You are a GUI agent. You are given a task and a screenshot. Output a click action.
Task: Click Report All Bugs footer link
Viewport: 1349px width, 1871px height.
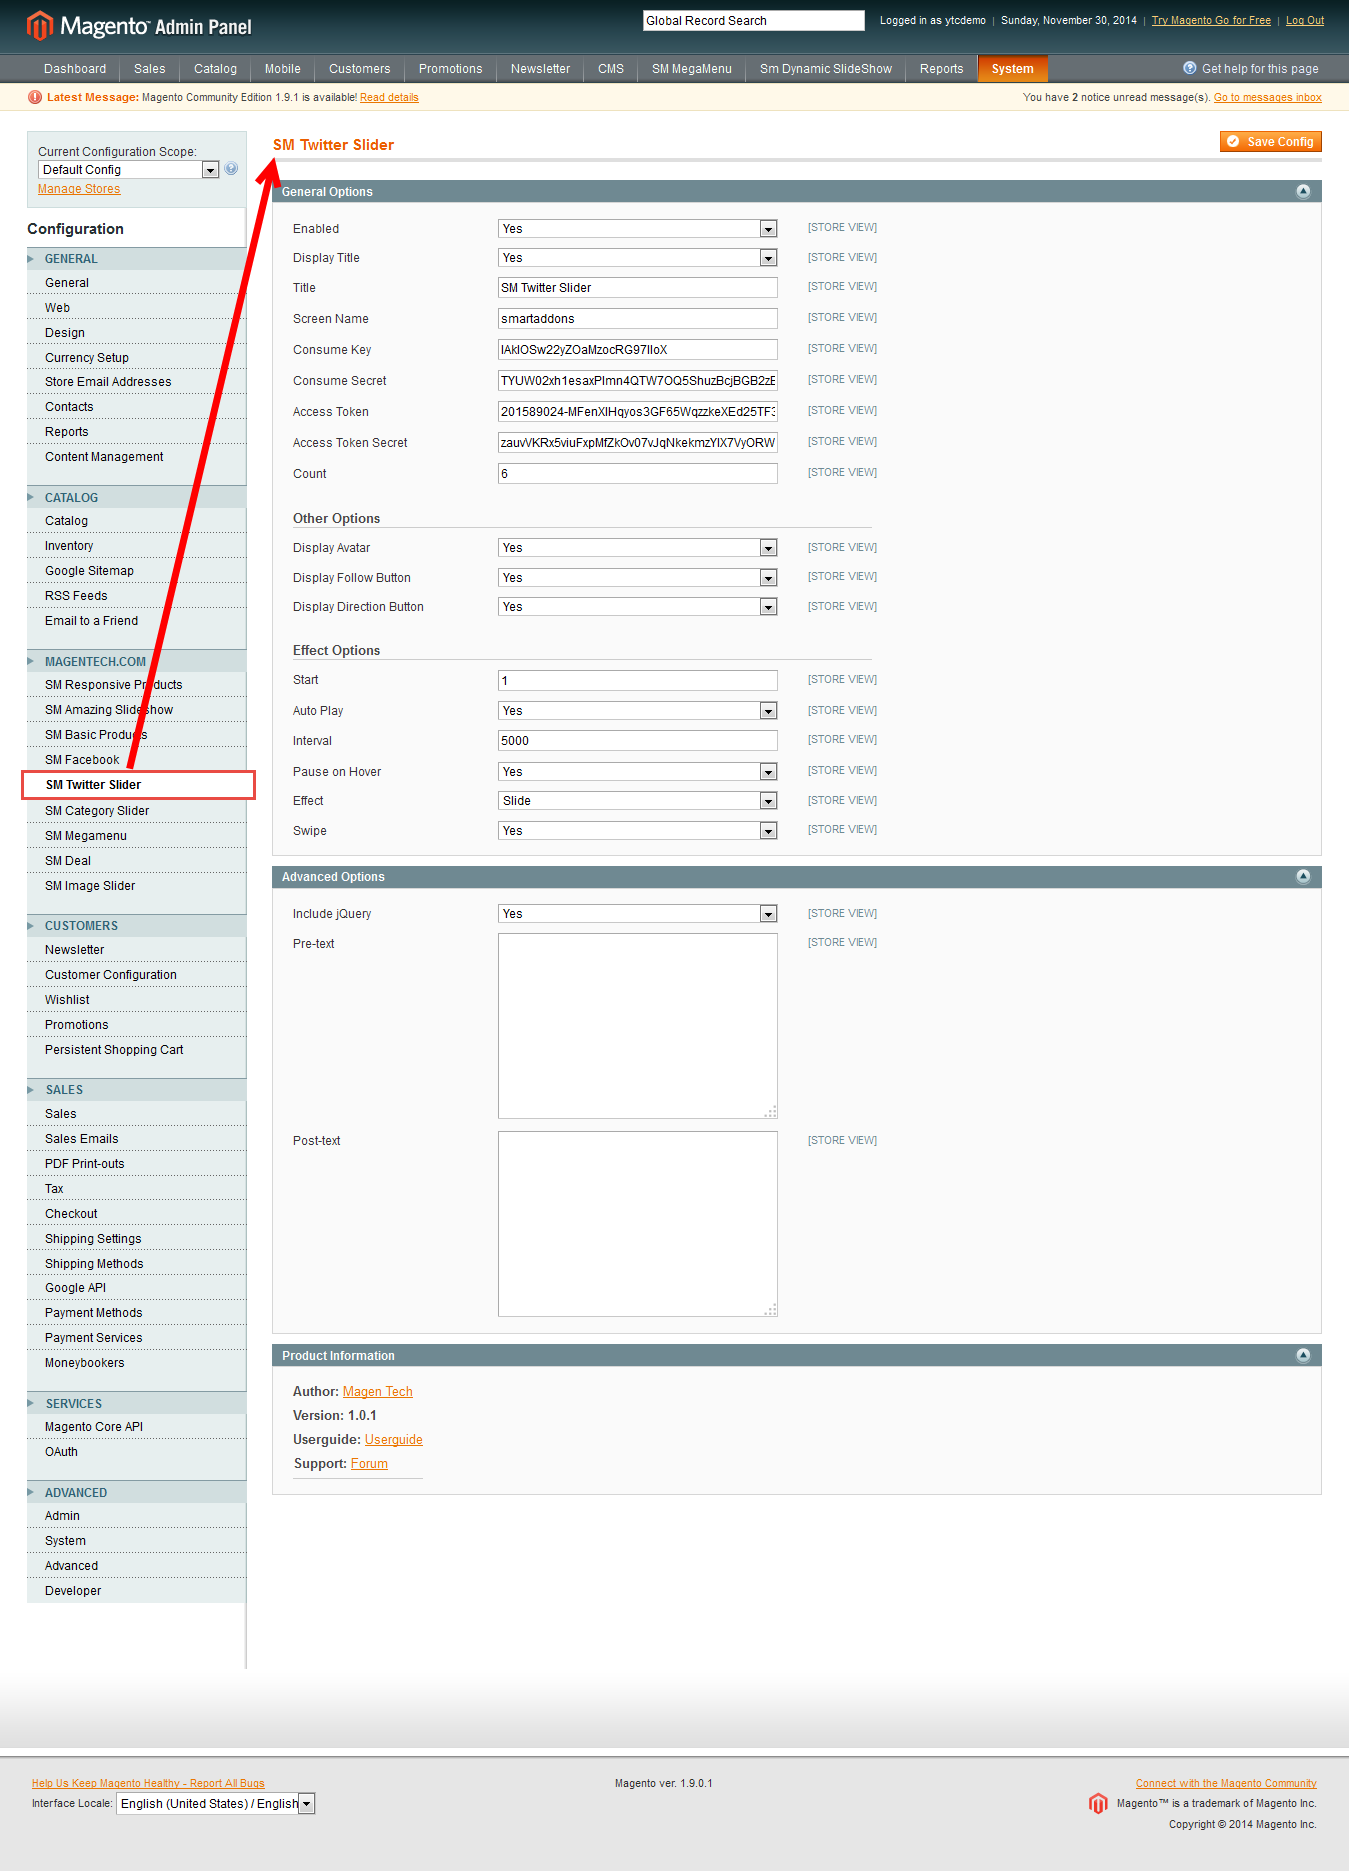point(148,1783)
